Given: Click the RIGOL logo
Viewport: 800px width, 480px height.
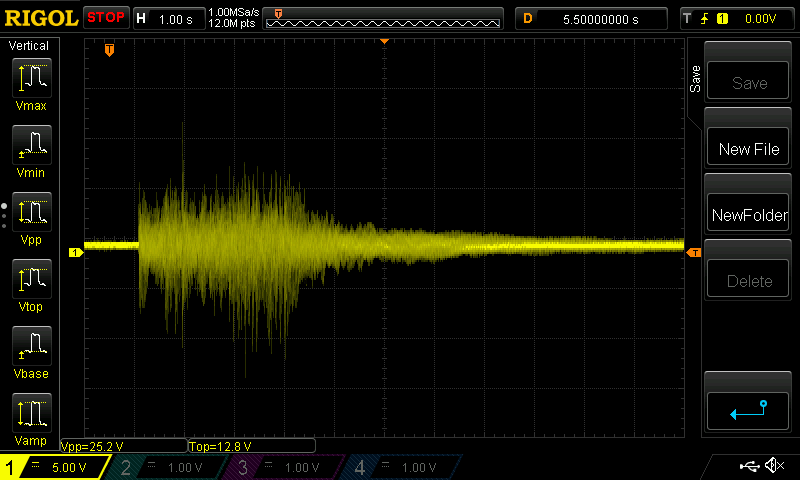Looking at the screenshot, I should tap(41, 18).
